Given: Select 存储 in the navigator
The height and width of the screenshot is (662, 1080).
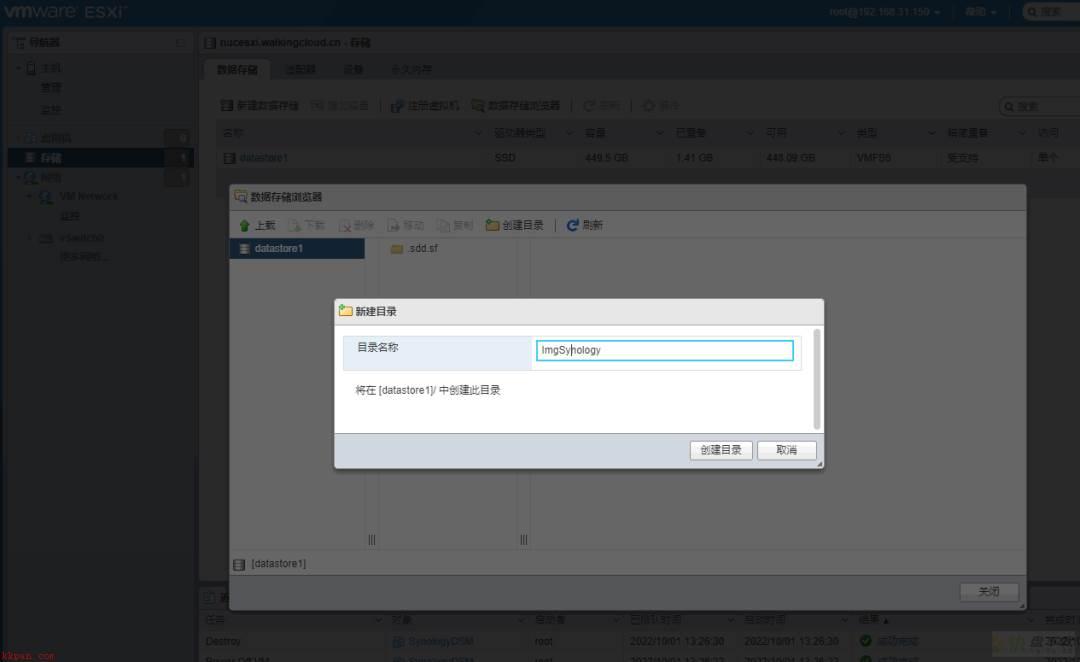Looking at the screenshot, I should pos(100,158).
